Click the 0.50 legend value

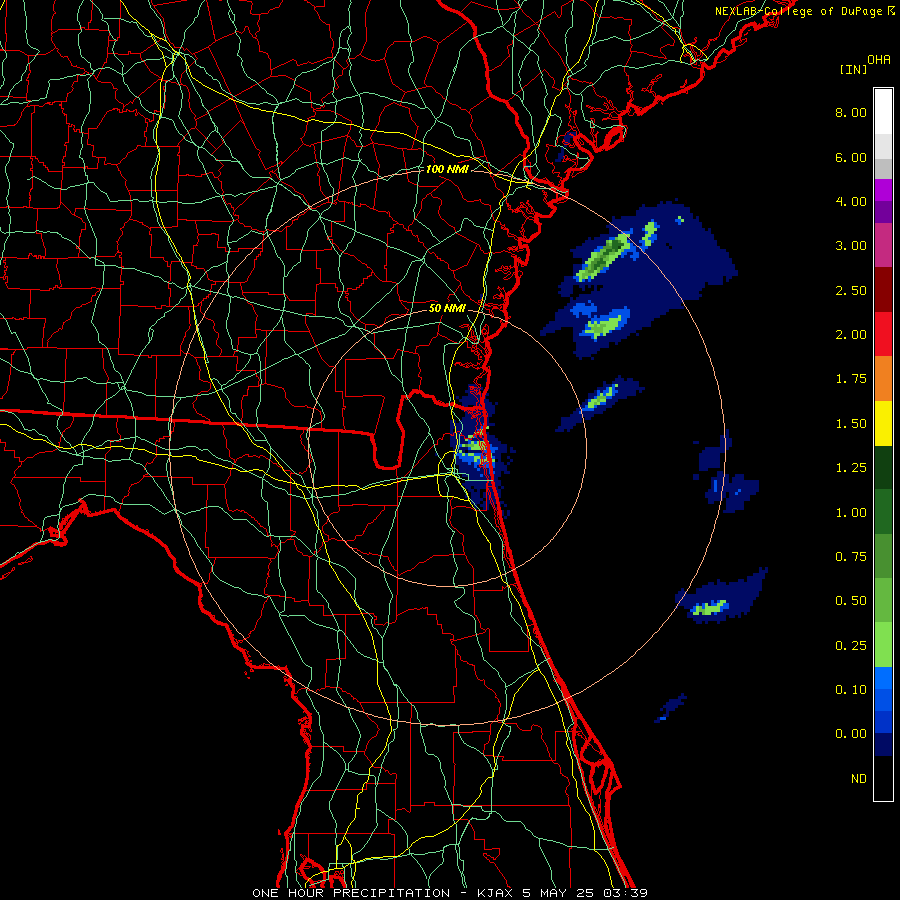pyautogui.click(x=851, y=601)
